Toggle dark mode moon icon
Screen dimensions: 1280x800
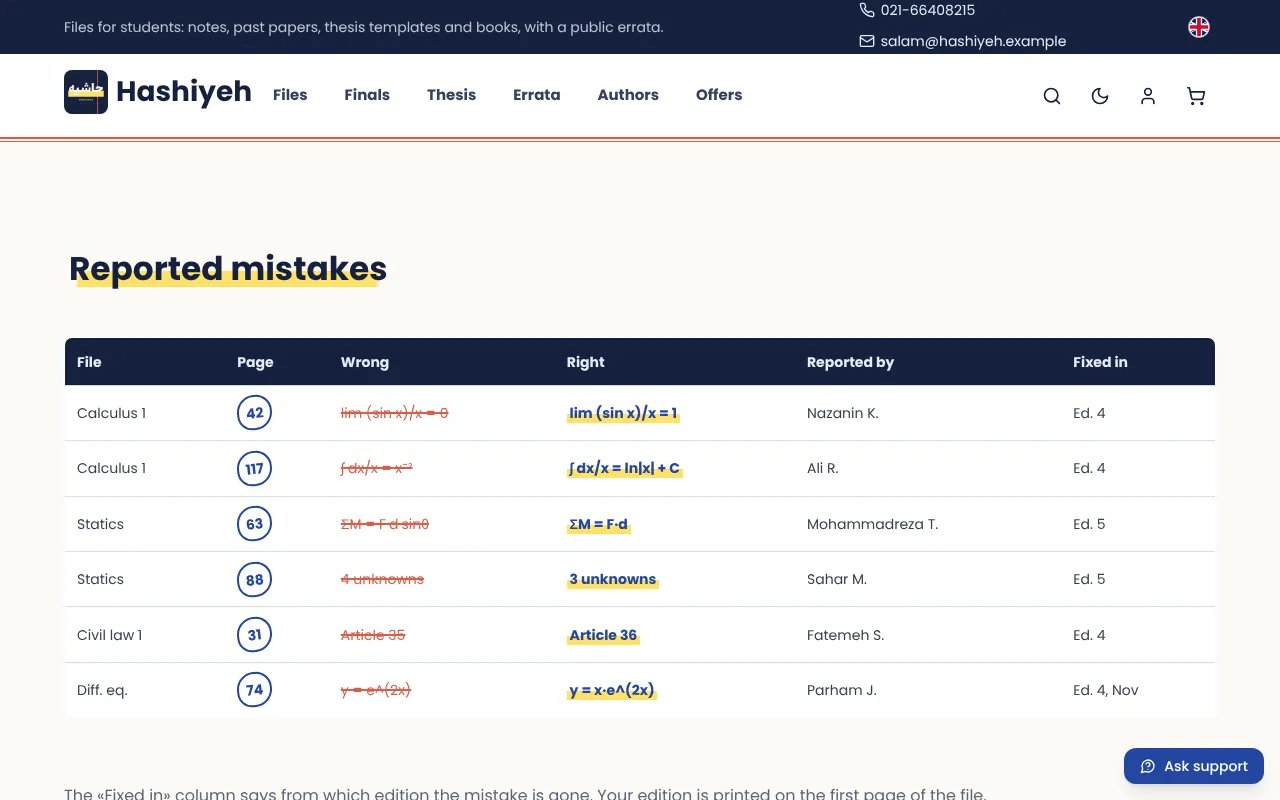click(x=1100, y=96)
